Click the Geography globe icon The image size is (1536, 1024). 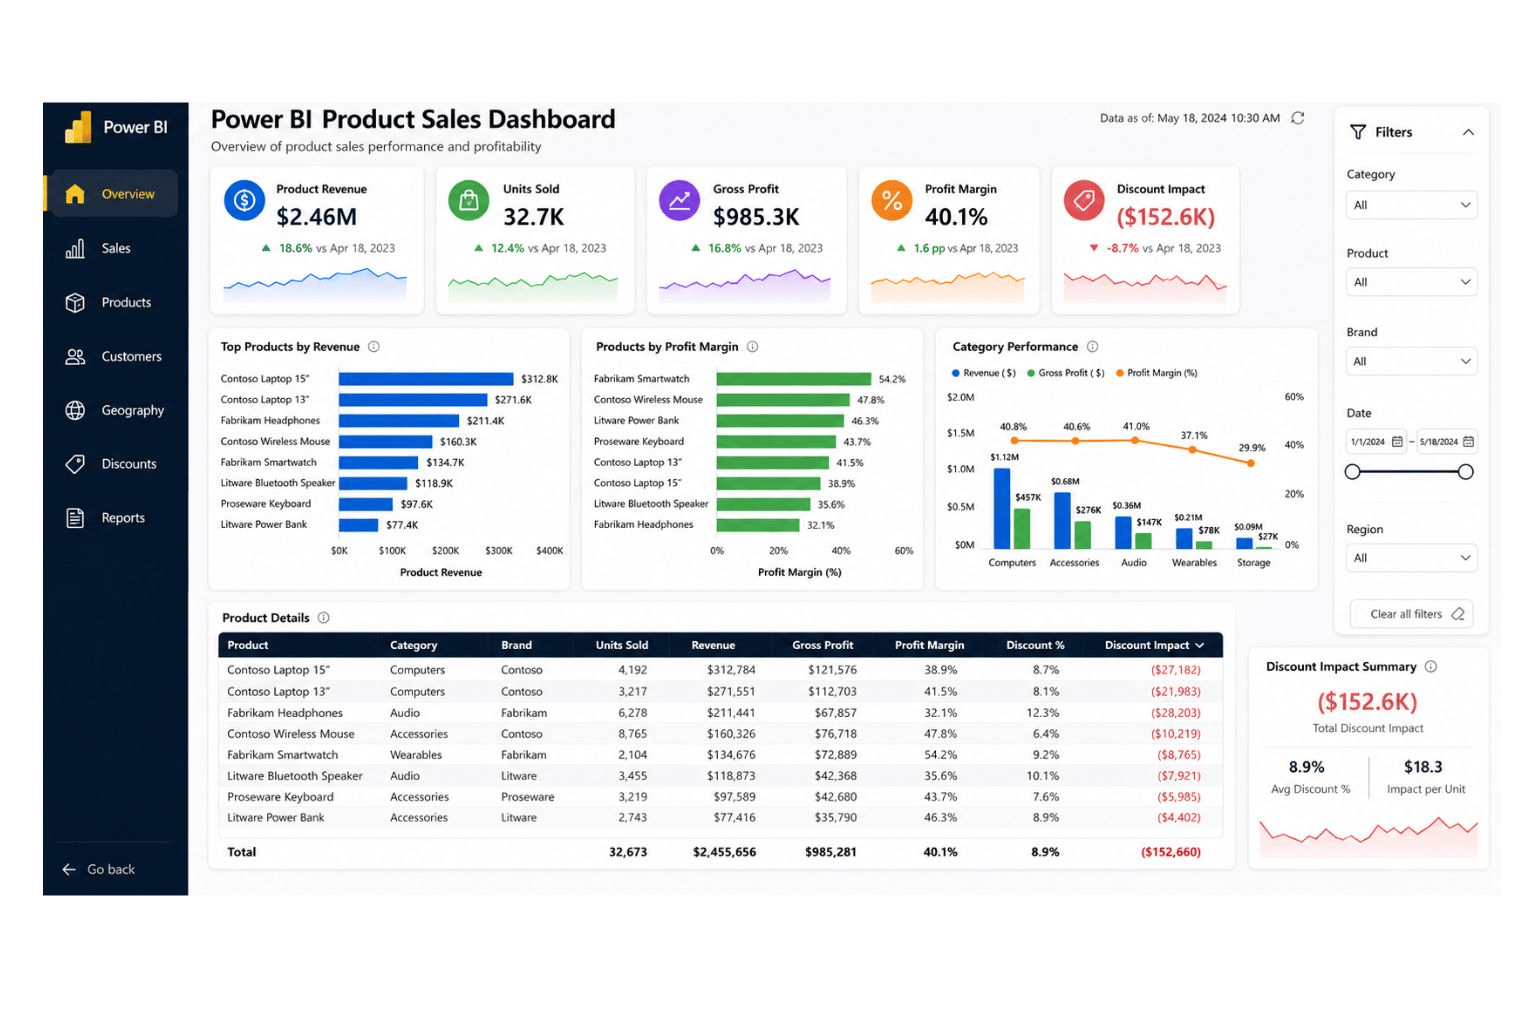[75, 410]
